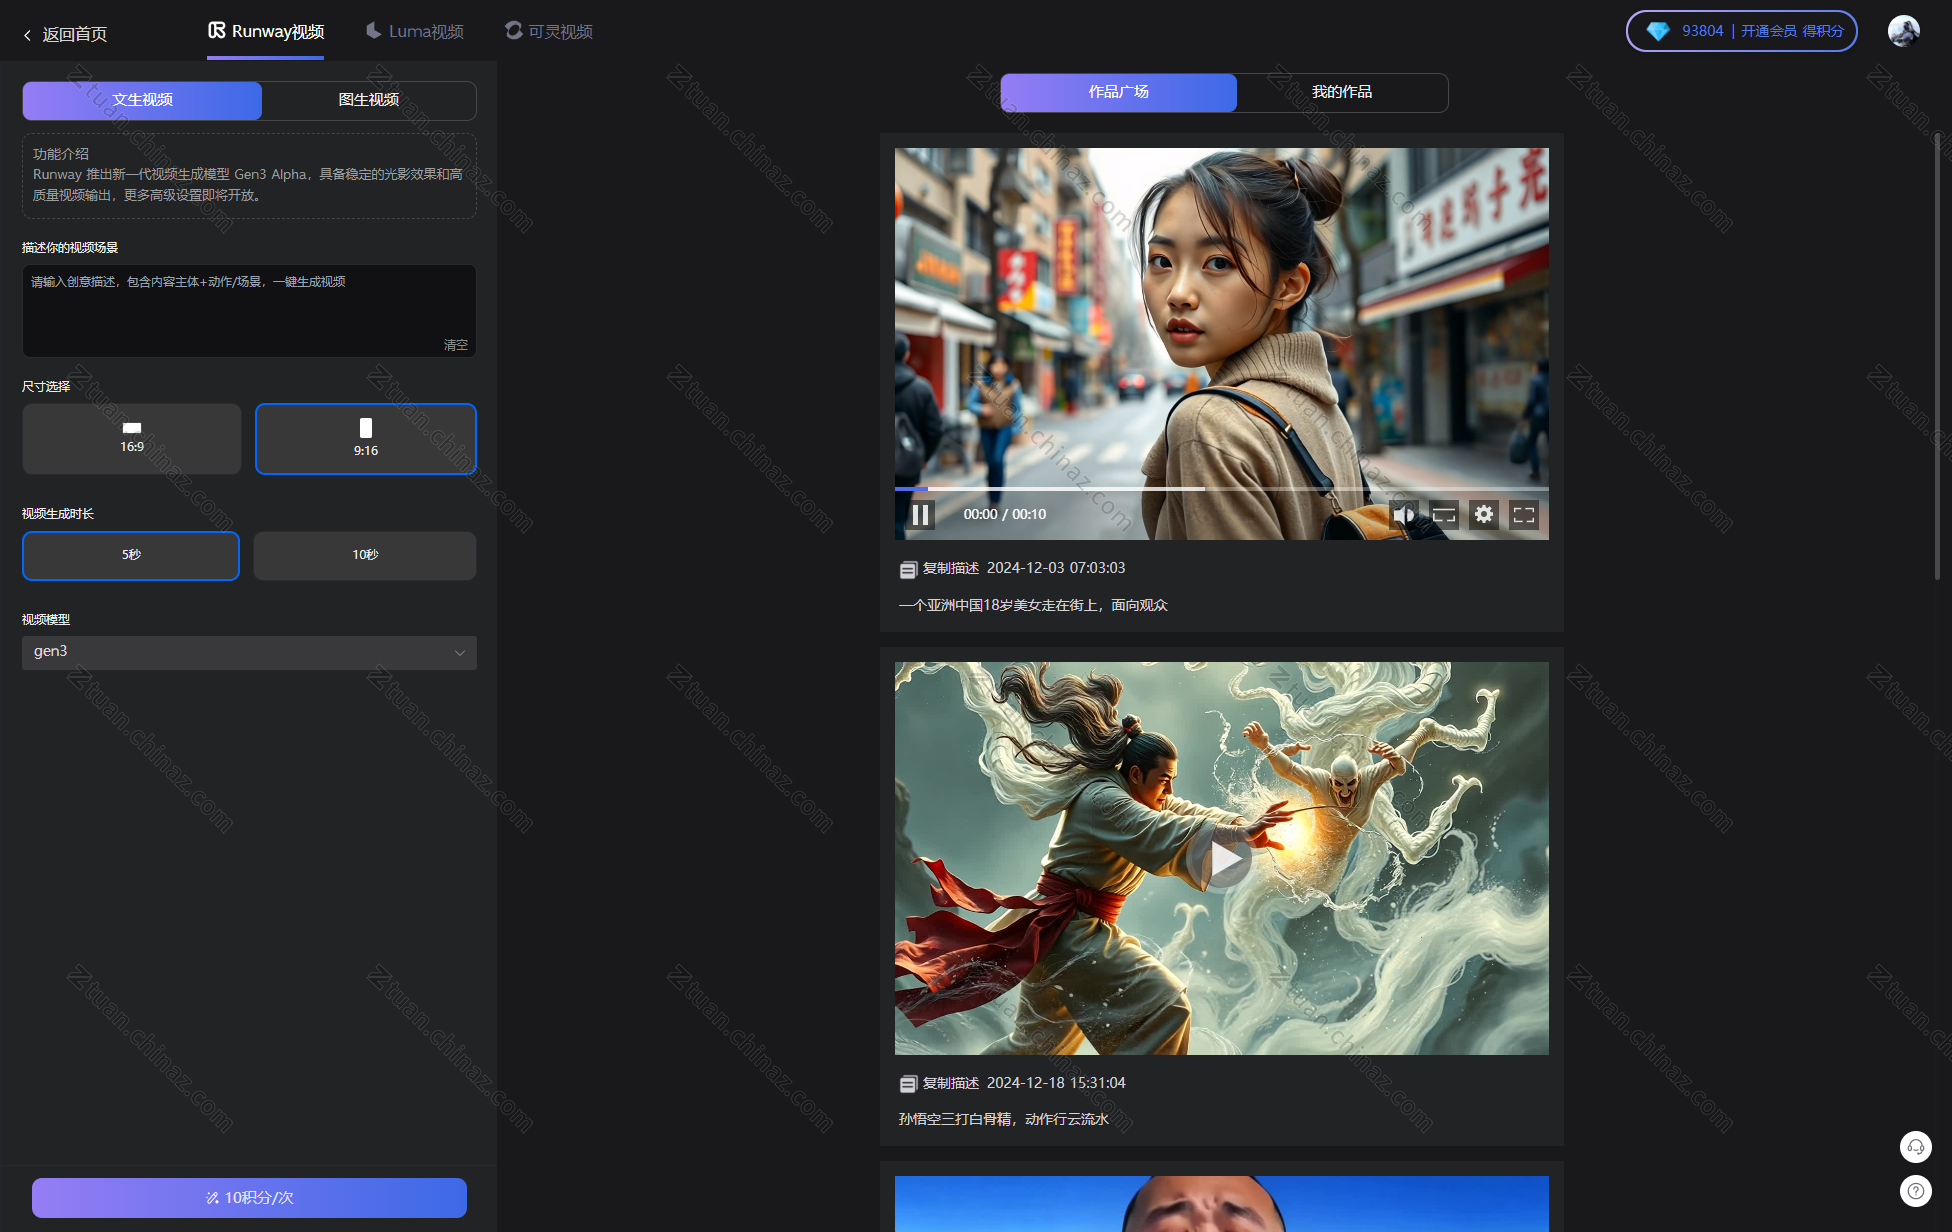The height and width of the screenshot is (1232, 1952).
Task: Open the help question mark icon
Action: 1915,1191
